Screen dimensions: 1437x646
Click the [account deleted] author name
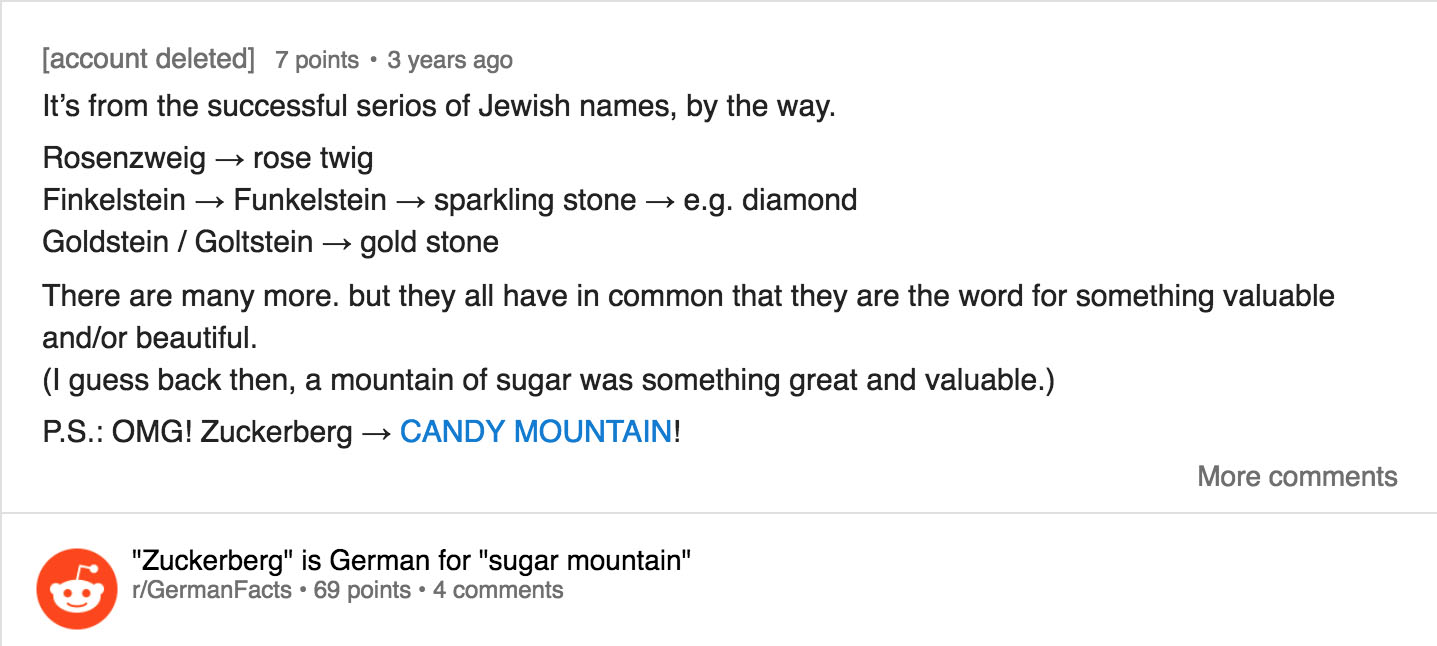(149, 59)
